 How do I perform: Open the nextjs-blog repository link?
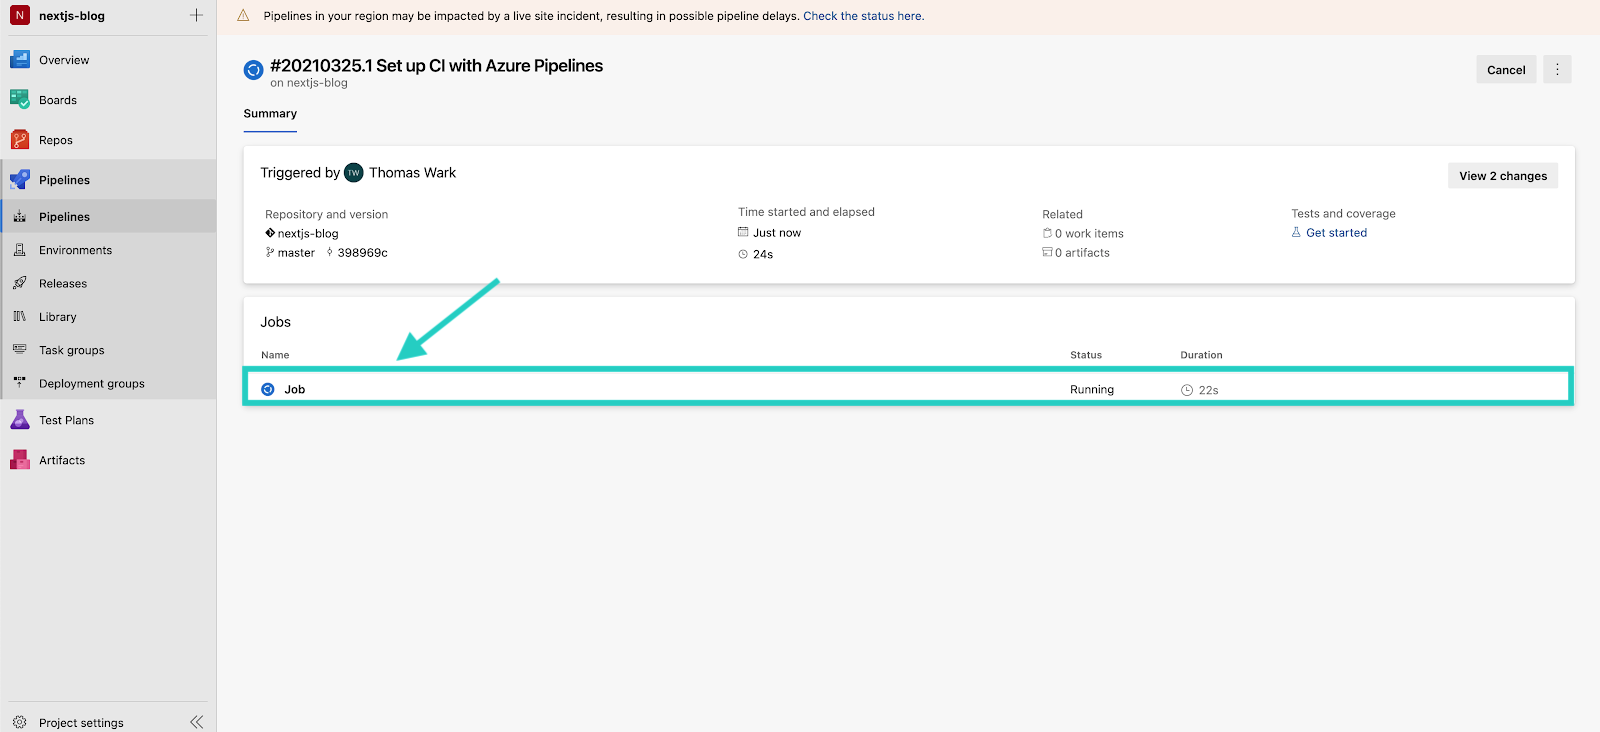(x=308, y=233)
